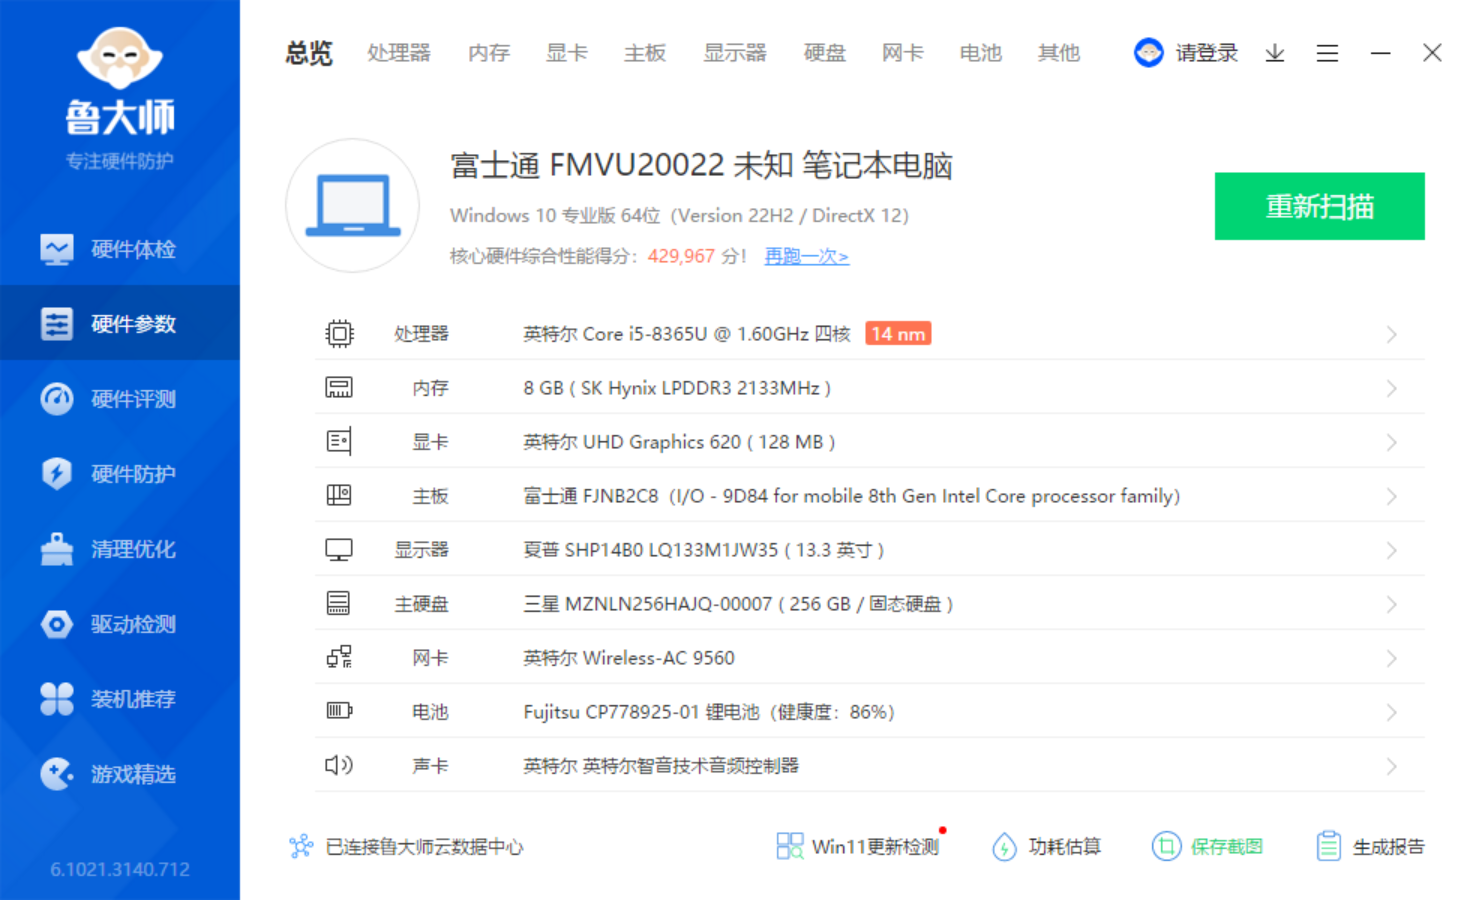Close the 鲁大师 window
The image size is (1470, 900).
pyautogui.click(x=1432, y=53)
